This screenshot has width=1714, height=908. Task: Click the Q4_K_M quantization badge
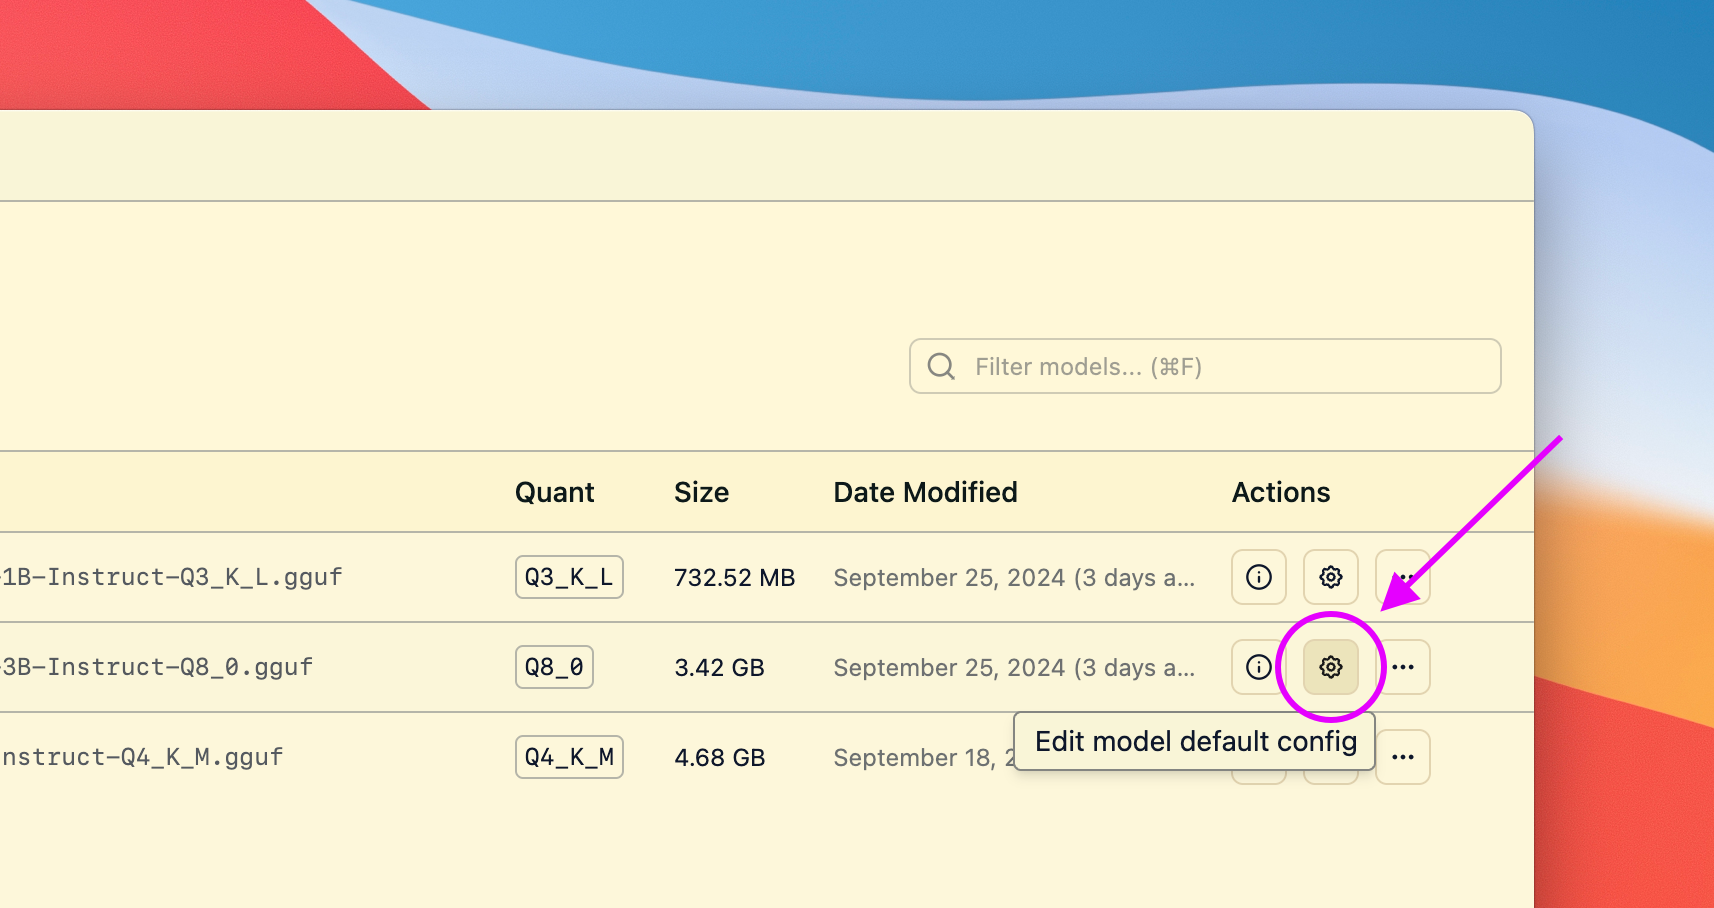click(569, 757)
